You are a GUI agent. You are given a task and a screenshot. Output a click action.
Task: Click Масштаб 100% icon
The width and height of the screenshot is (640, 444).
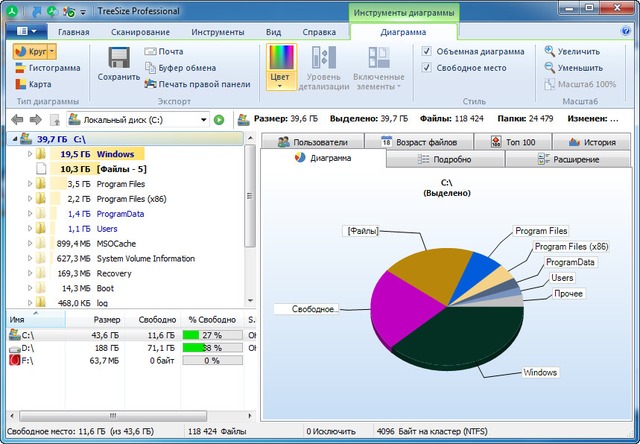click(550, 84)
